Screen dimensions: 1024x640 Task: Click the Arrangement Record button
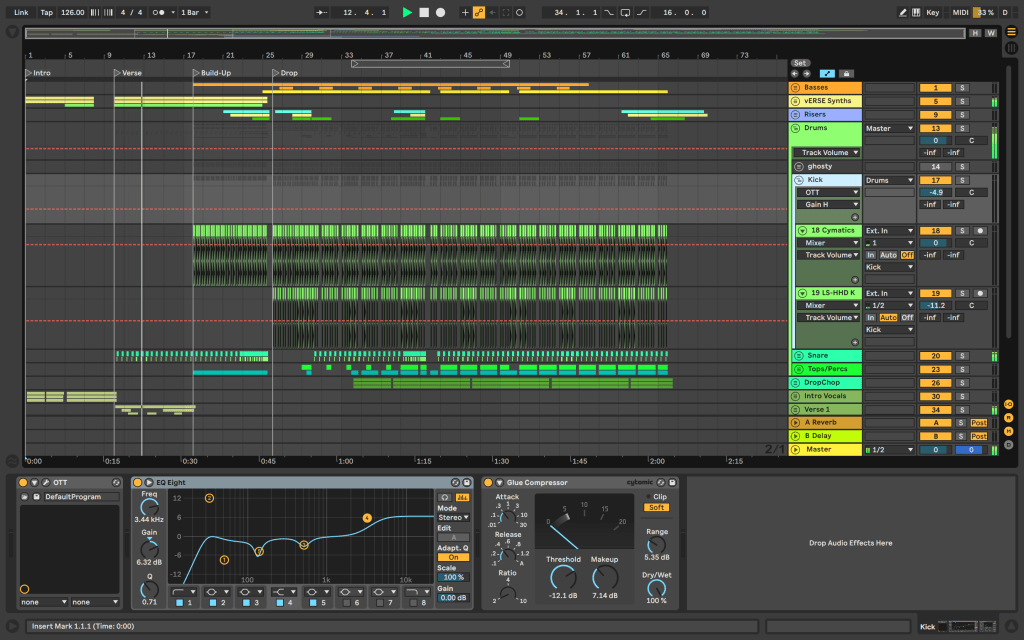pyautogui.click(x=440, y=12)
